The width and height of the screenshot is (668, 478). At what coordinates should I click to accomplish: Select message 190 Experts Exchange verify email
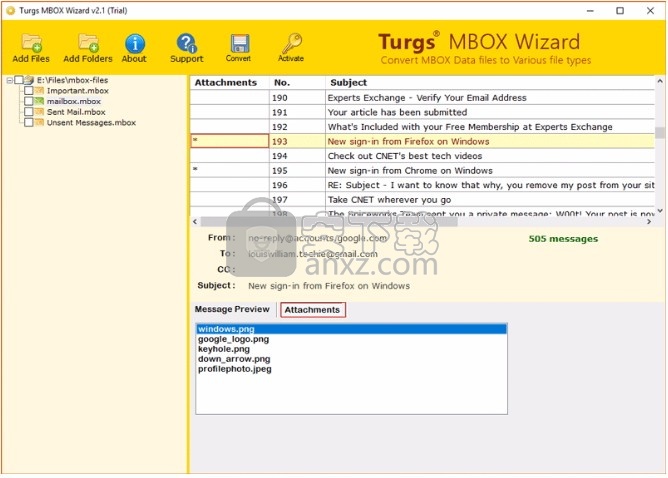(422, 98)
